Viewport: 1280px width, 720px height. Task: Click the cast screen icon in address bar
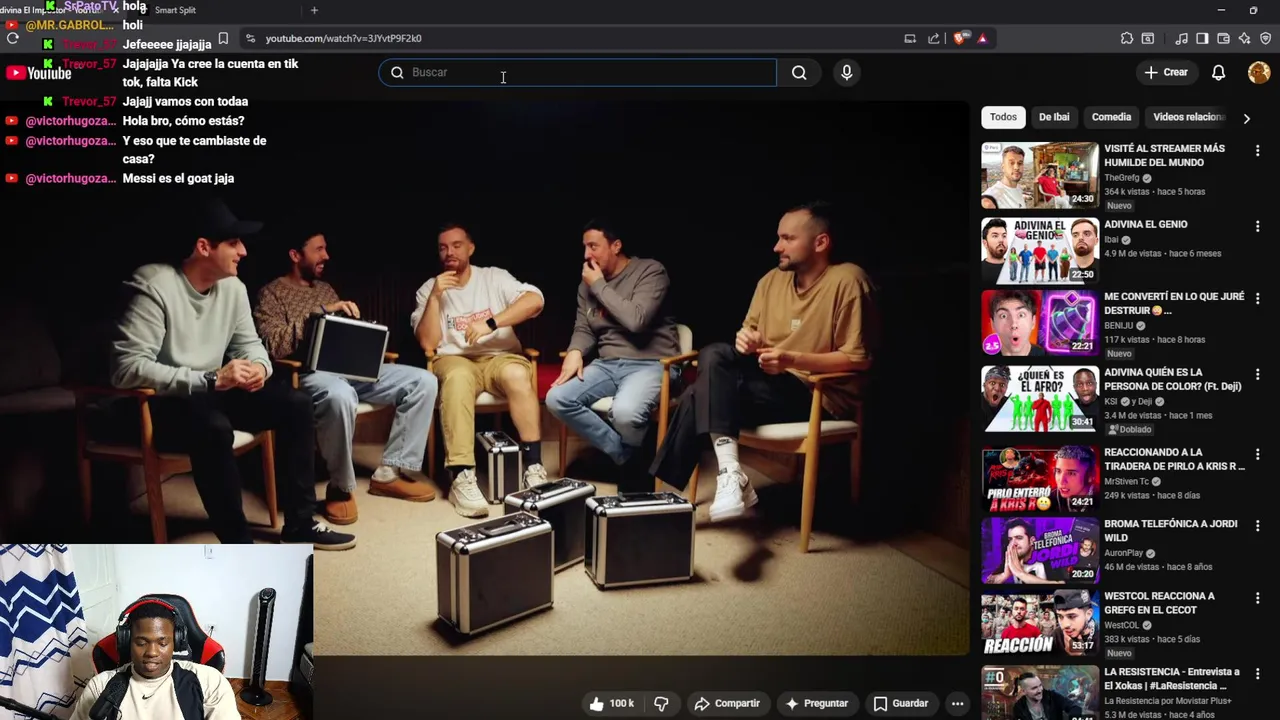(910, 38)
